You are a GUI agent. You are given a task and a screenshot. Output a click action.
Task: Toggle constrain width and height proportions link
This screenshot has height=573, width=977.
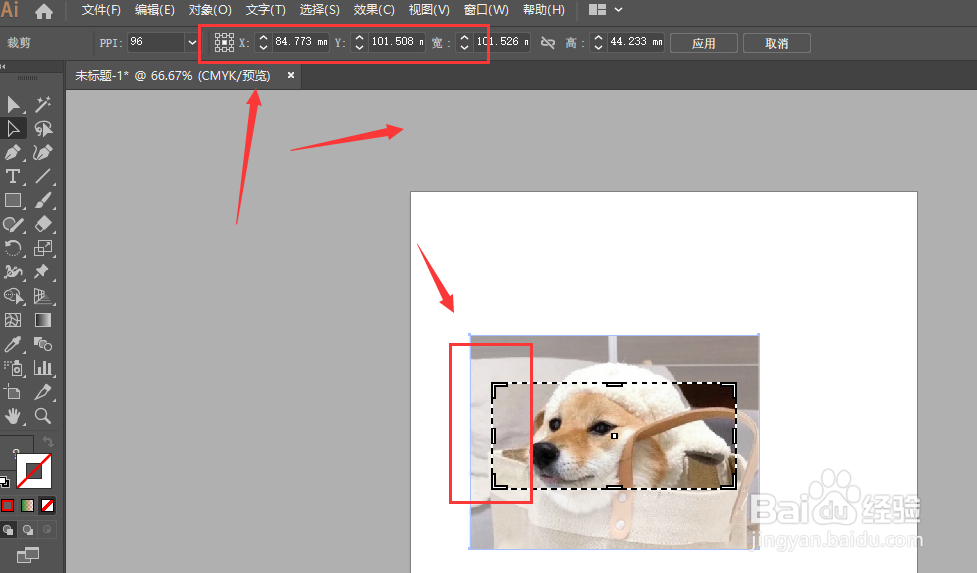548,42
